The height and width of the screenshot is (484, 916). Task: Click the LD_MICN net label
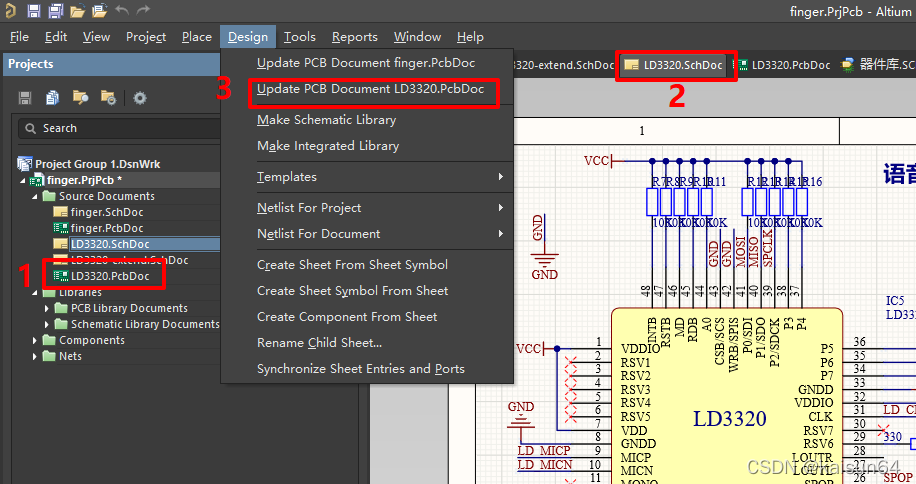click(545, 465)
